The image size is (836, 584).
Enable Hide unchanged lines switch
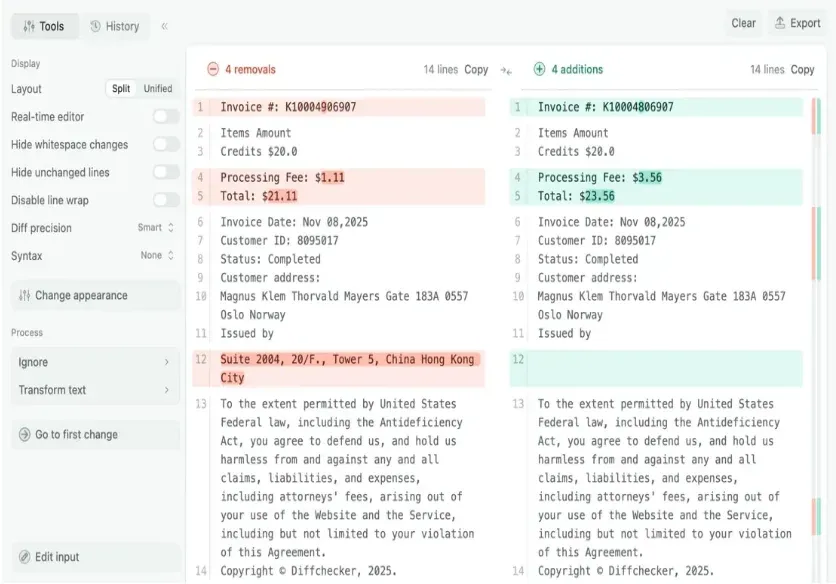166,172
